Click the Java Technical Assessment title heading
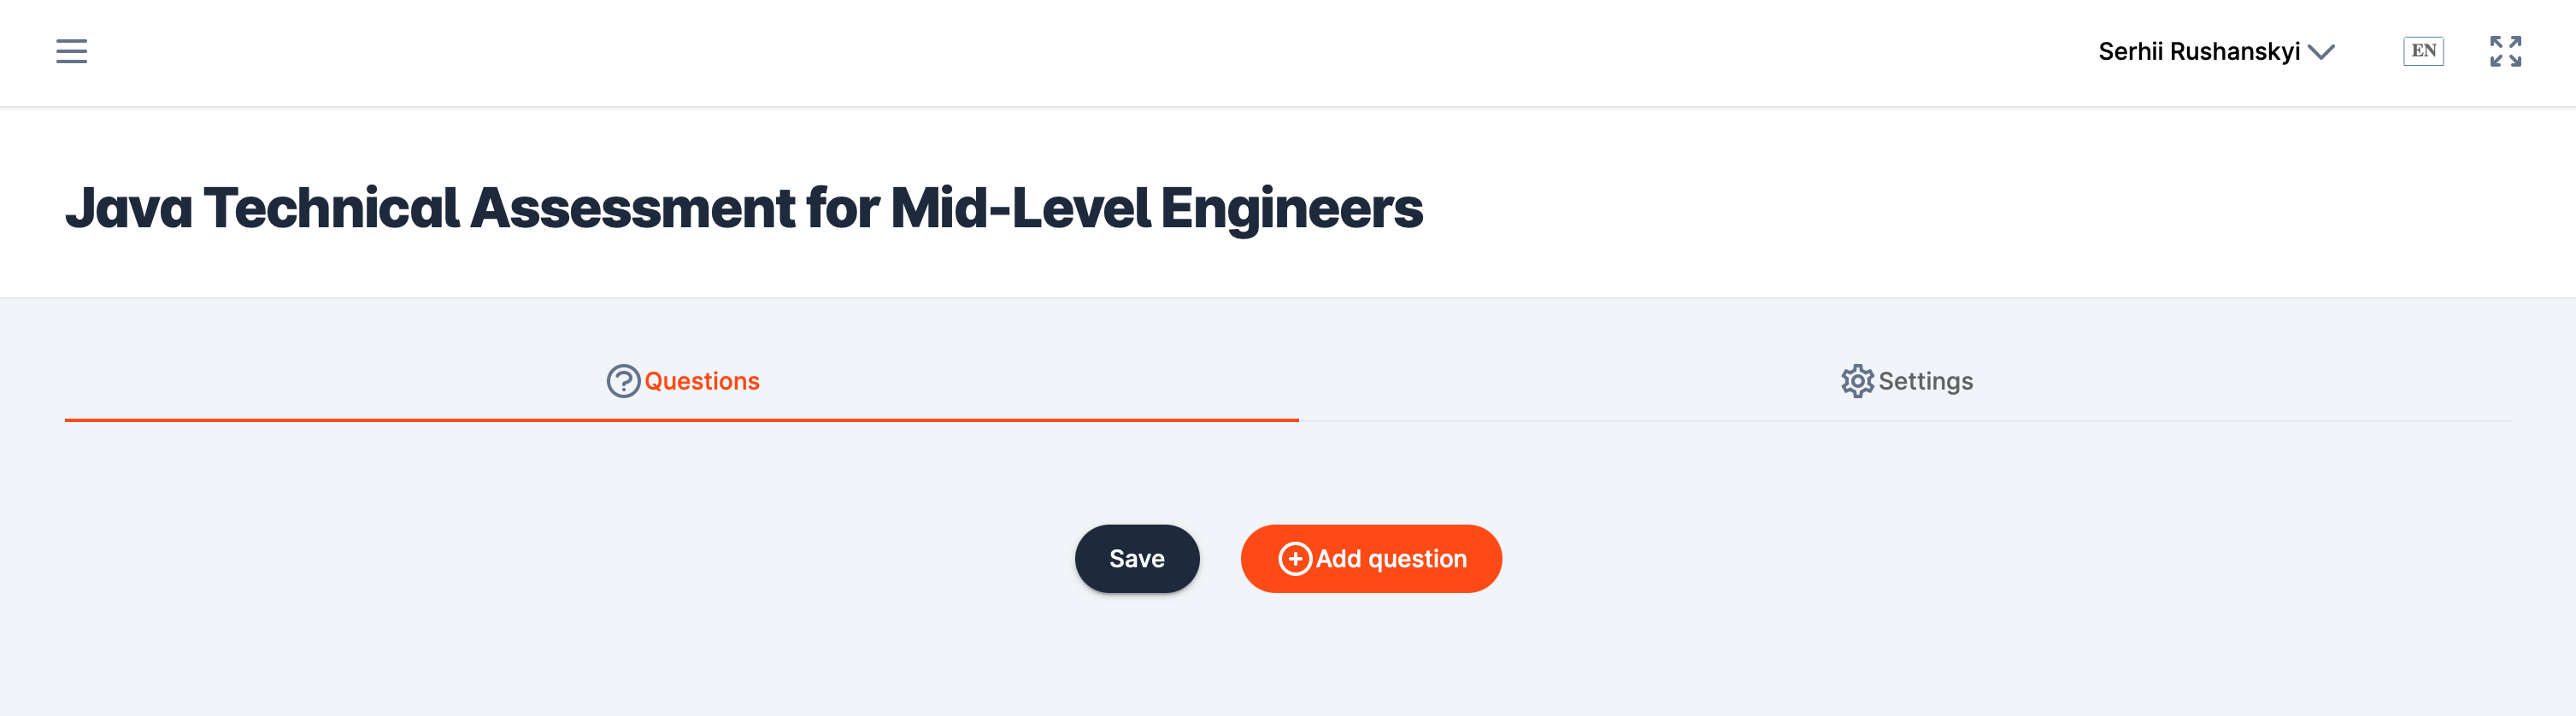2576x716 pixels. coord(743,208)
